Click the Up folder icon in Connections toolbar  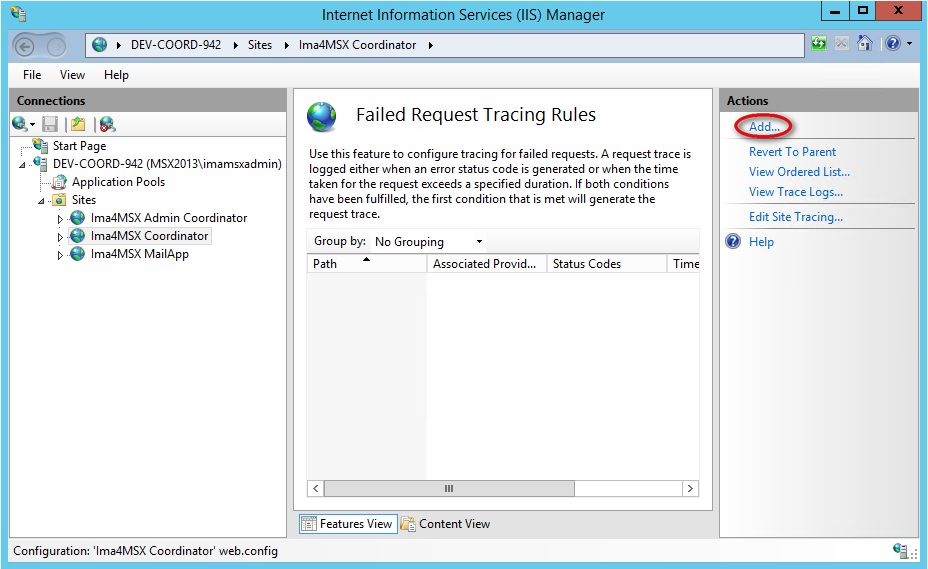pyautogui.click(x=78, y=124)
